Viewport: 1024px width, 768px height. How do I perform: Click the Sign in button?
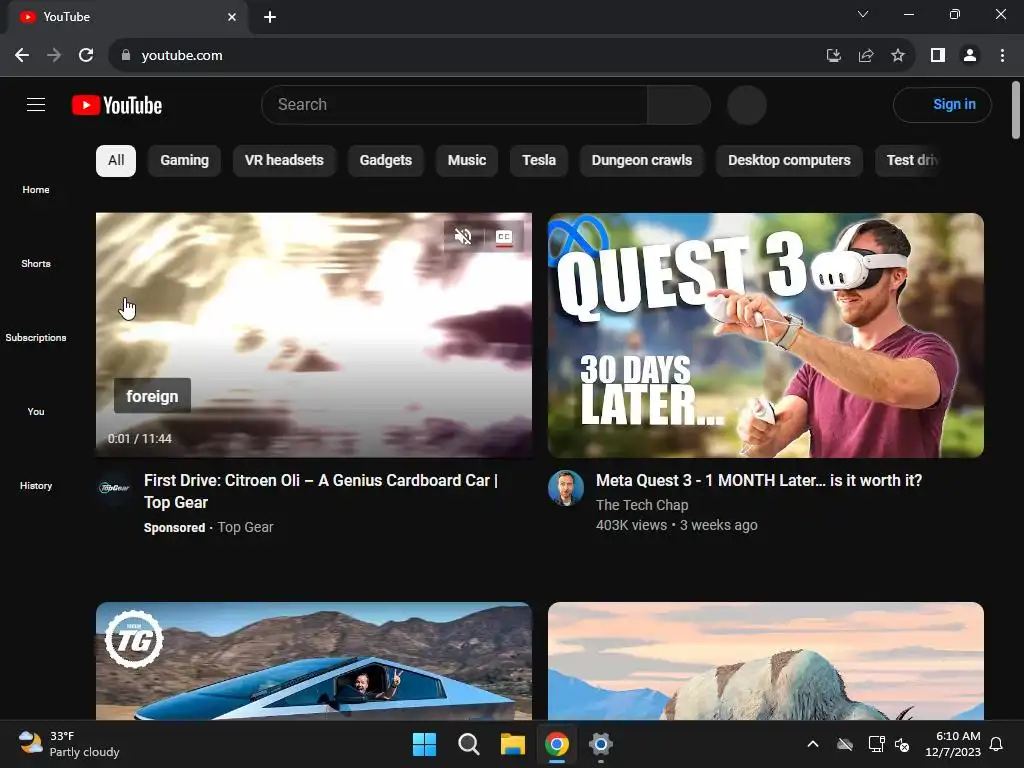[942, 104]
